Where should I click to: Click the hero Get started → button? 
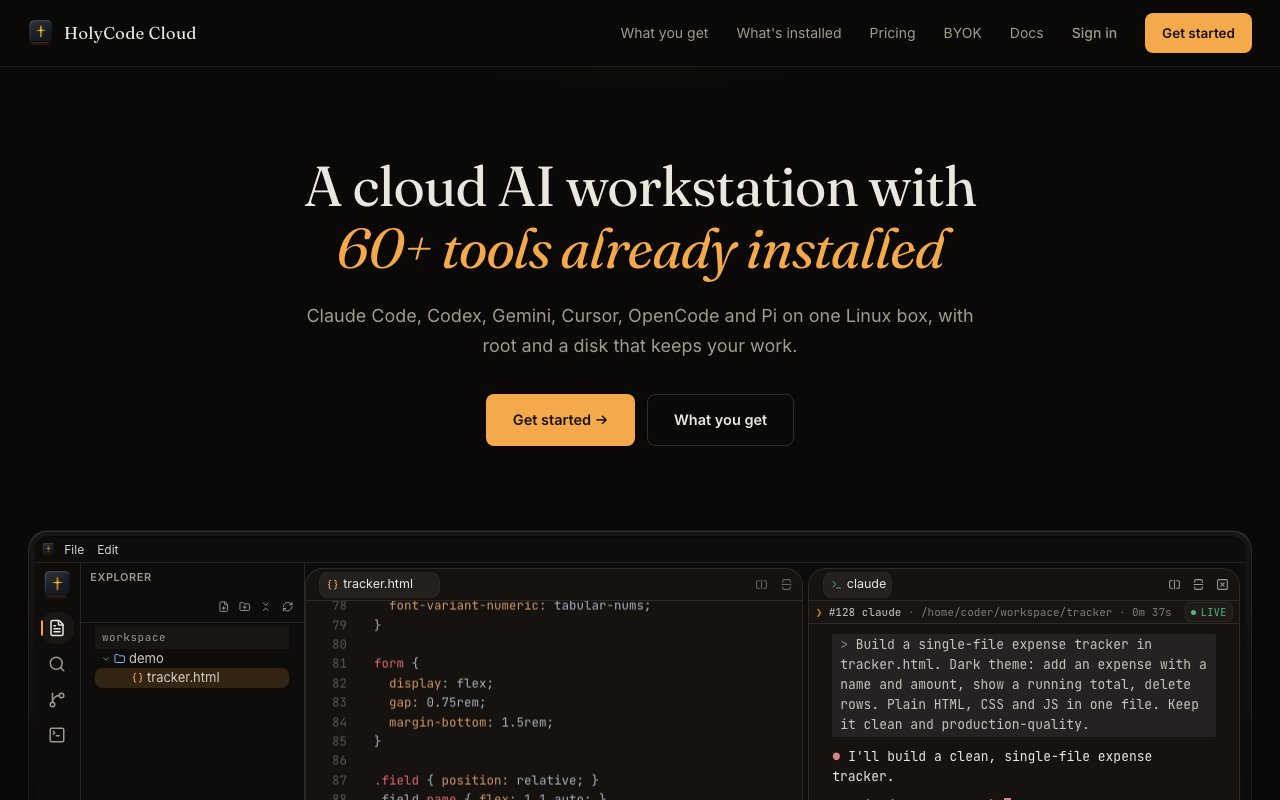pos(560,420)
